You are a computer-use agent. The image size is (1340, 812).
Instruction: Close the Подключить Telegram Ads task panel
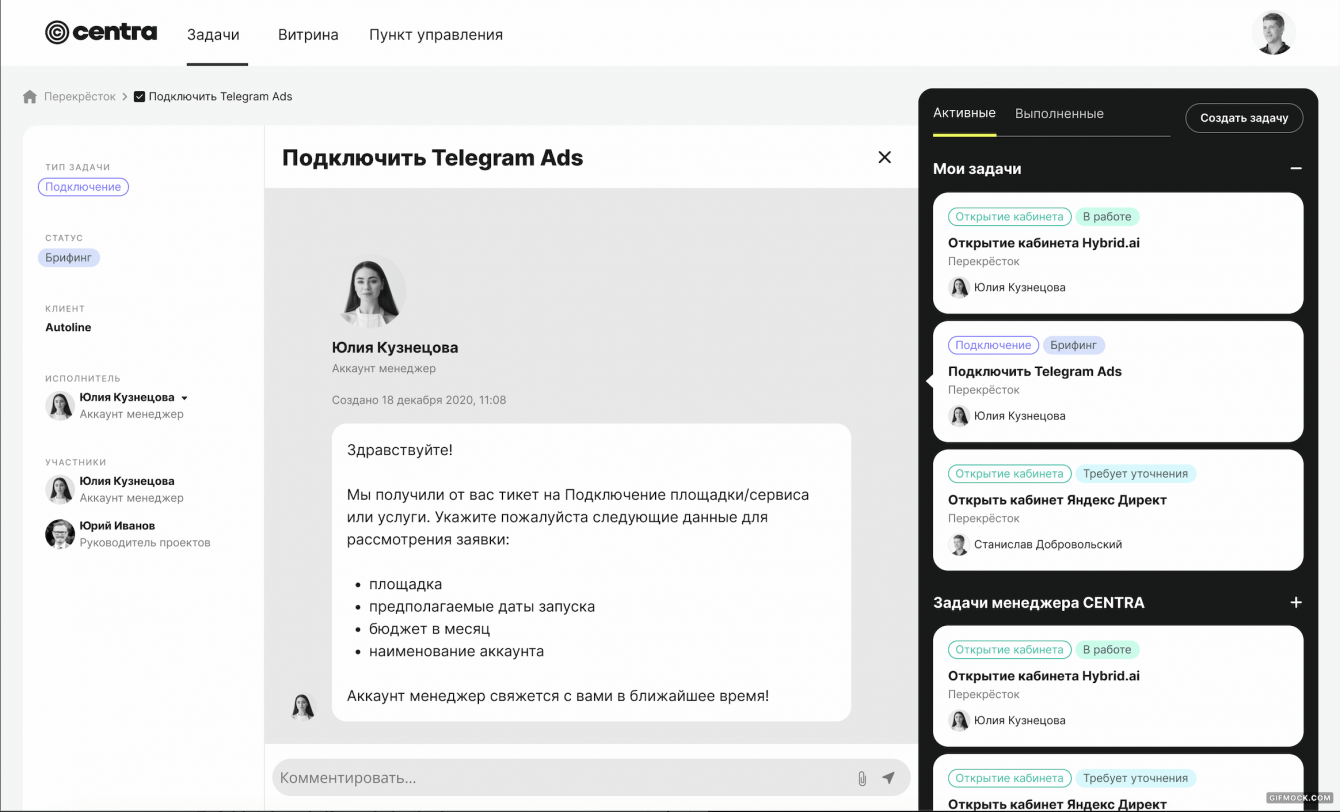click(x=884, y=157)
